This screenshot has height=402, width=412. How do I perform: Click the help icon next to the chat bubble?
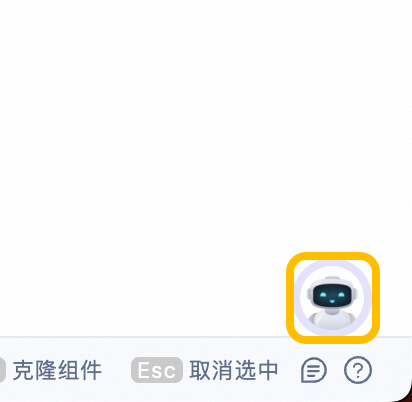coord(358,370)
